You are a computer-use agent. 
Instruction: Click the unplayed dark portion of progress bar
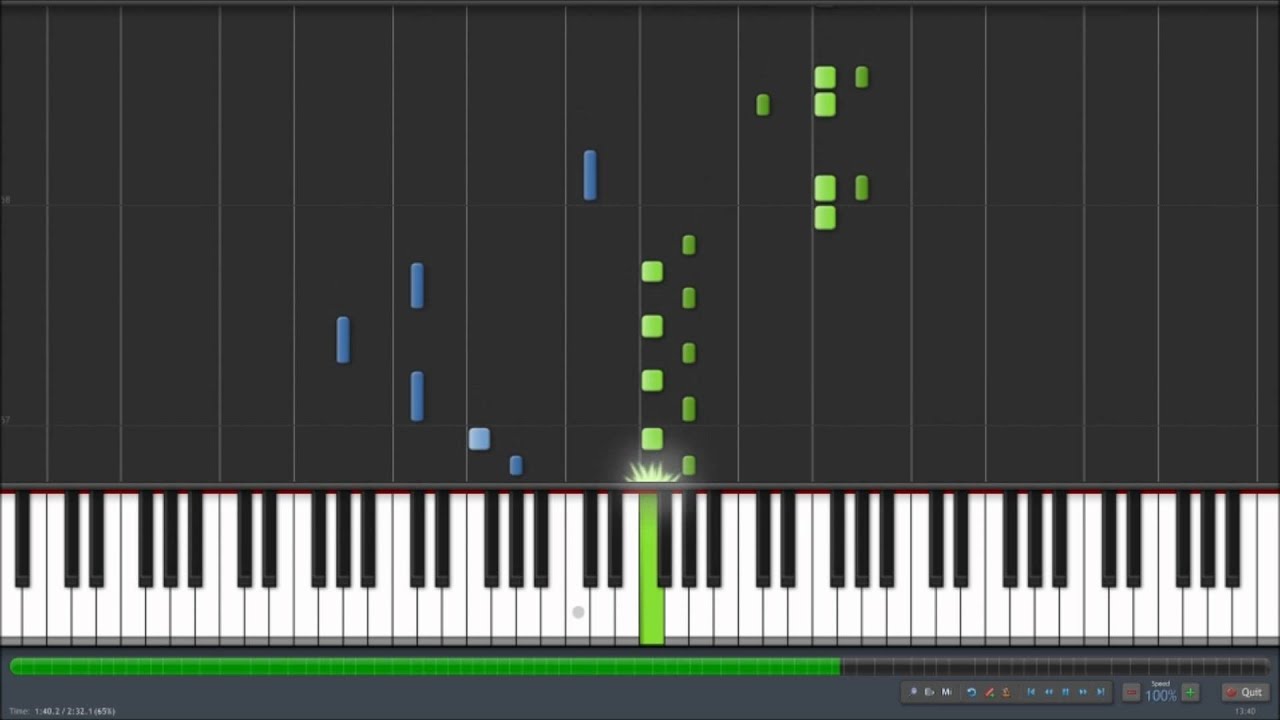pyautogui.click(x=1055, y=666)
